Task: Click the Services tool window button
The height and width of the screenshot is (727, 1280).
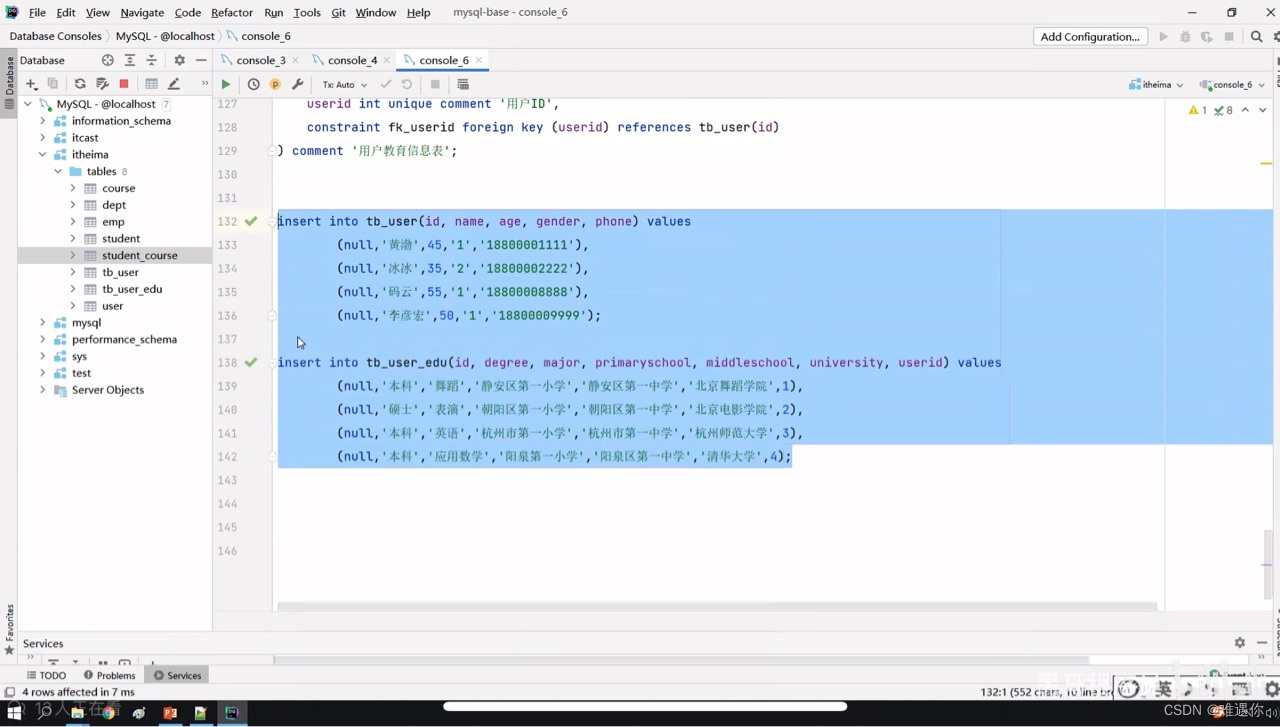Action: point(177,675)
